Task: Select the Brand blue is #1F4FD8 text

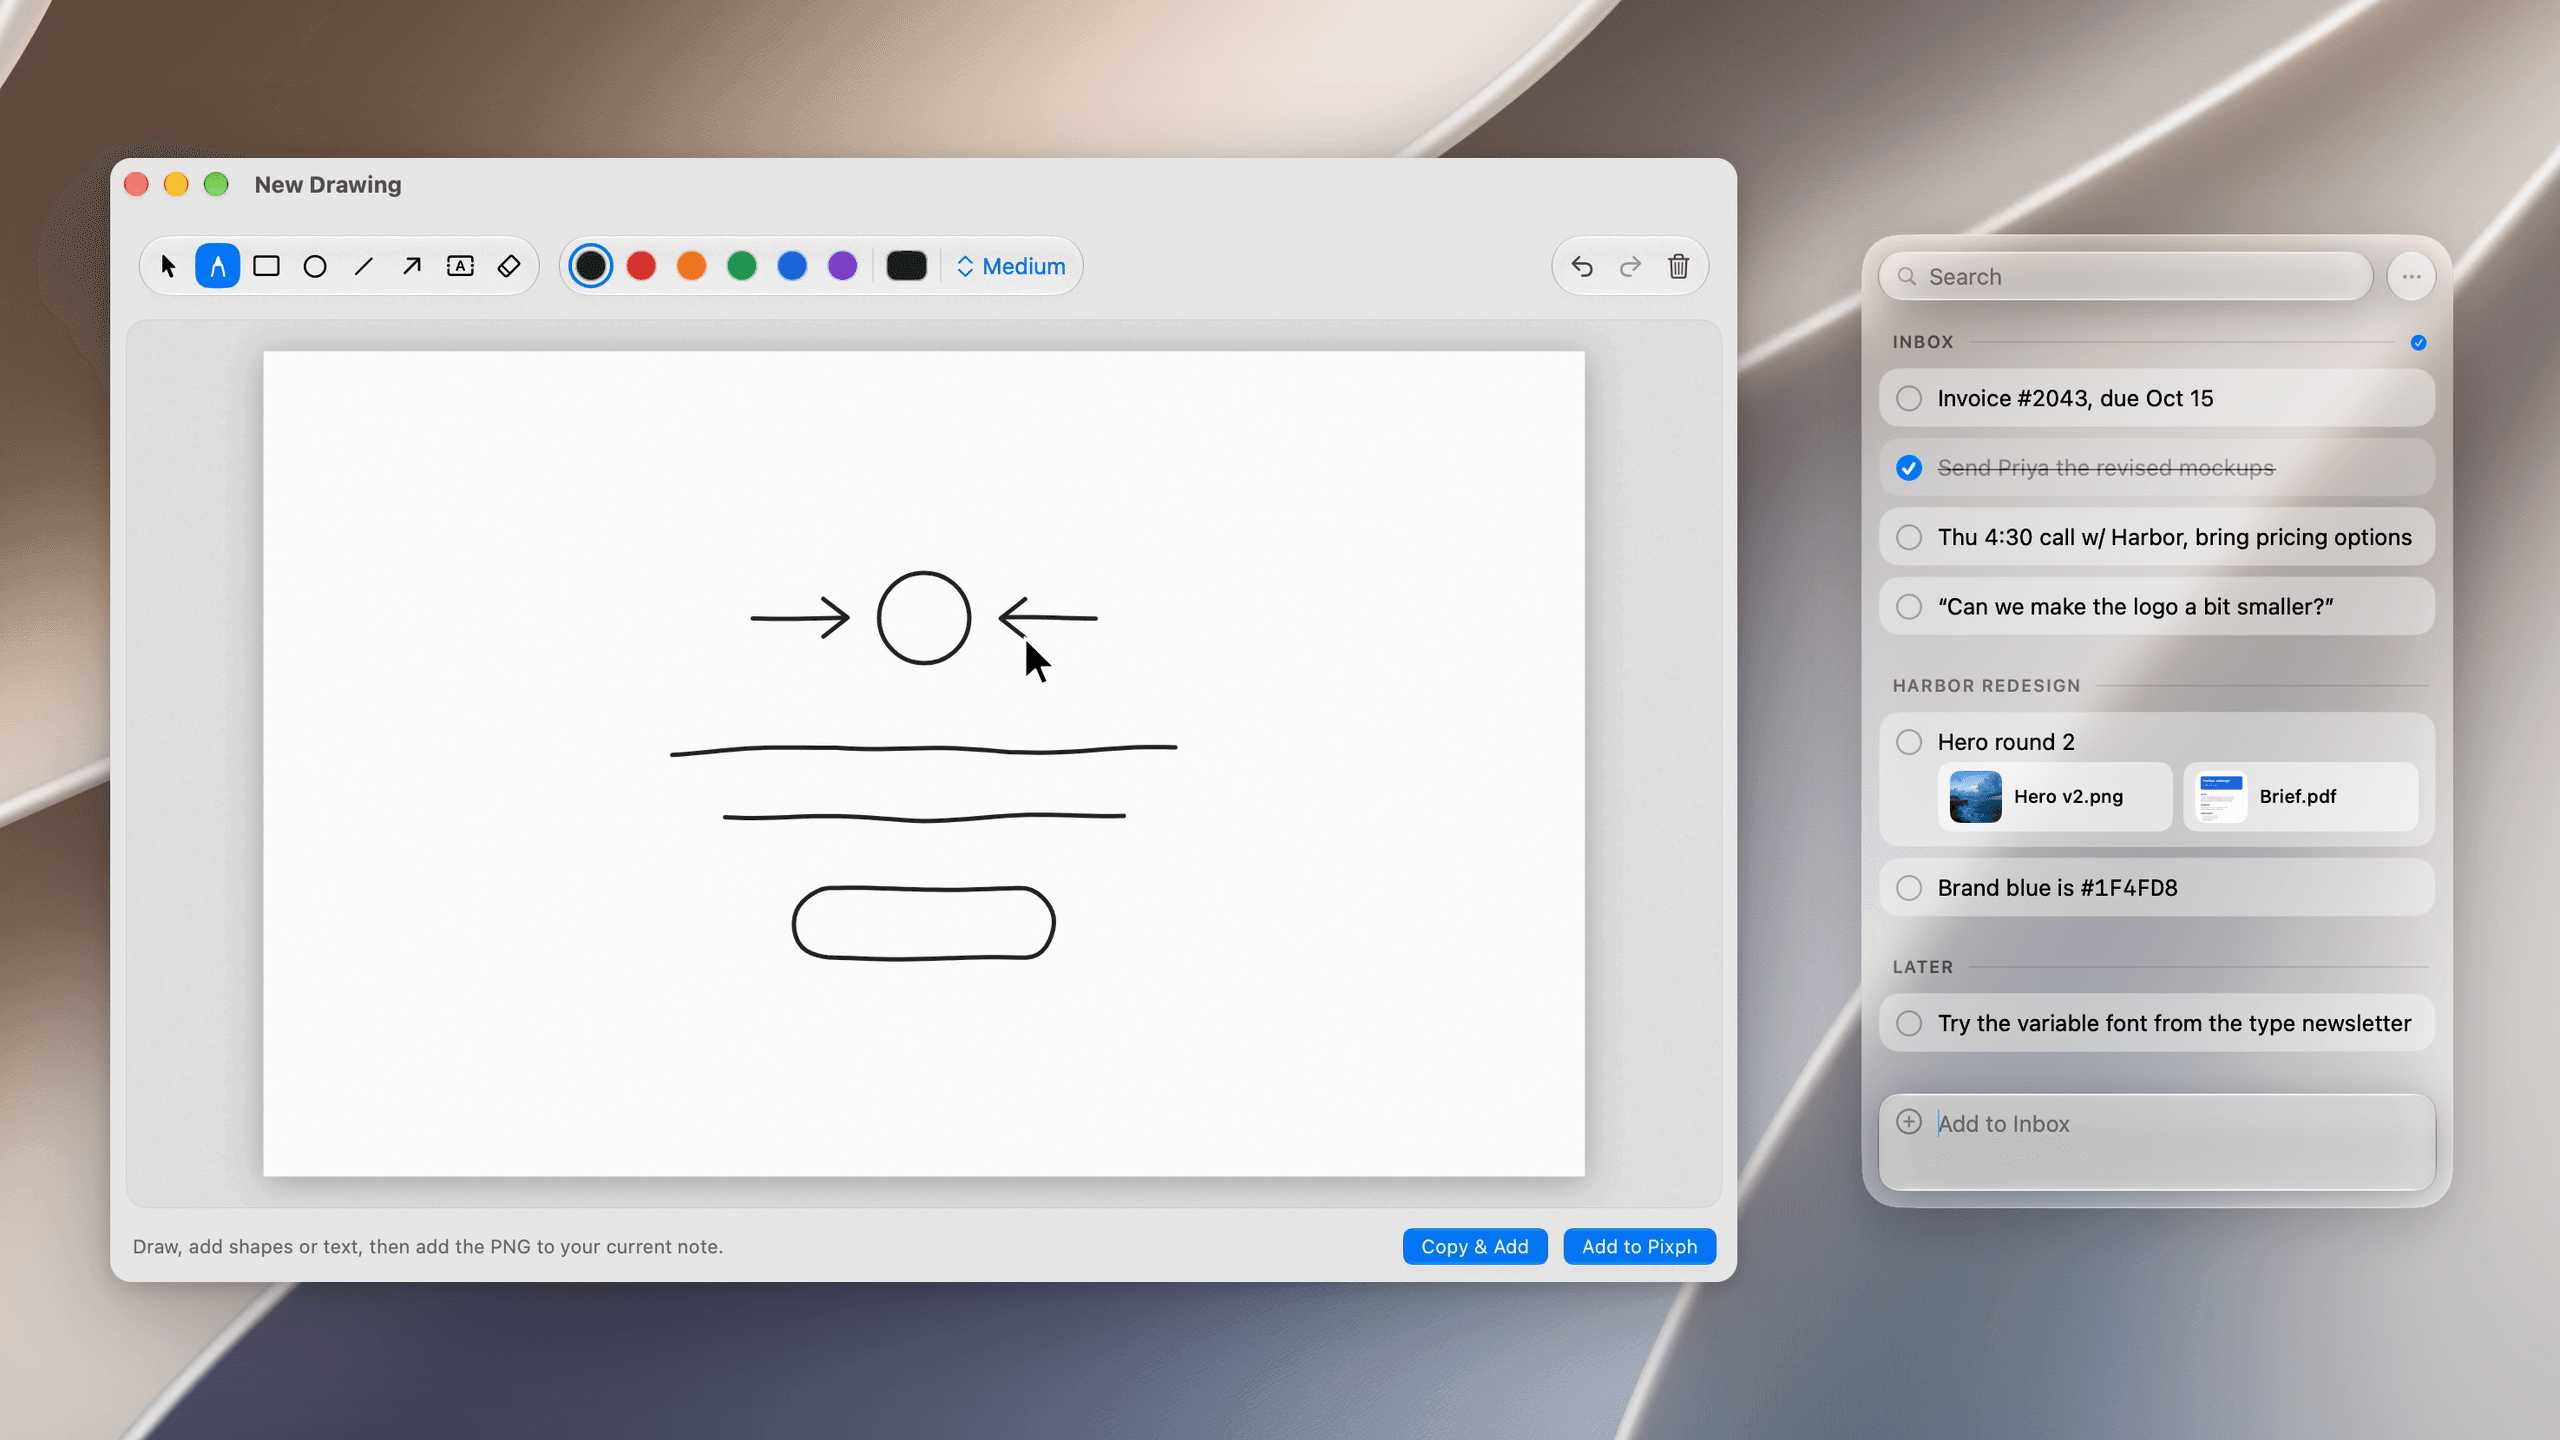Action: [x=2057, y=888]
